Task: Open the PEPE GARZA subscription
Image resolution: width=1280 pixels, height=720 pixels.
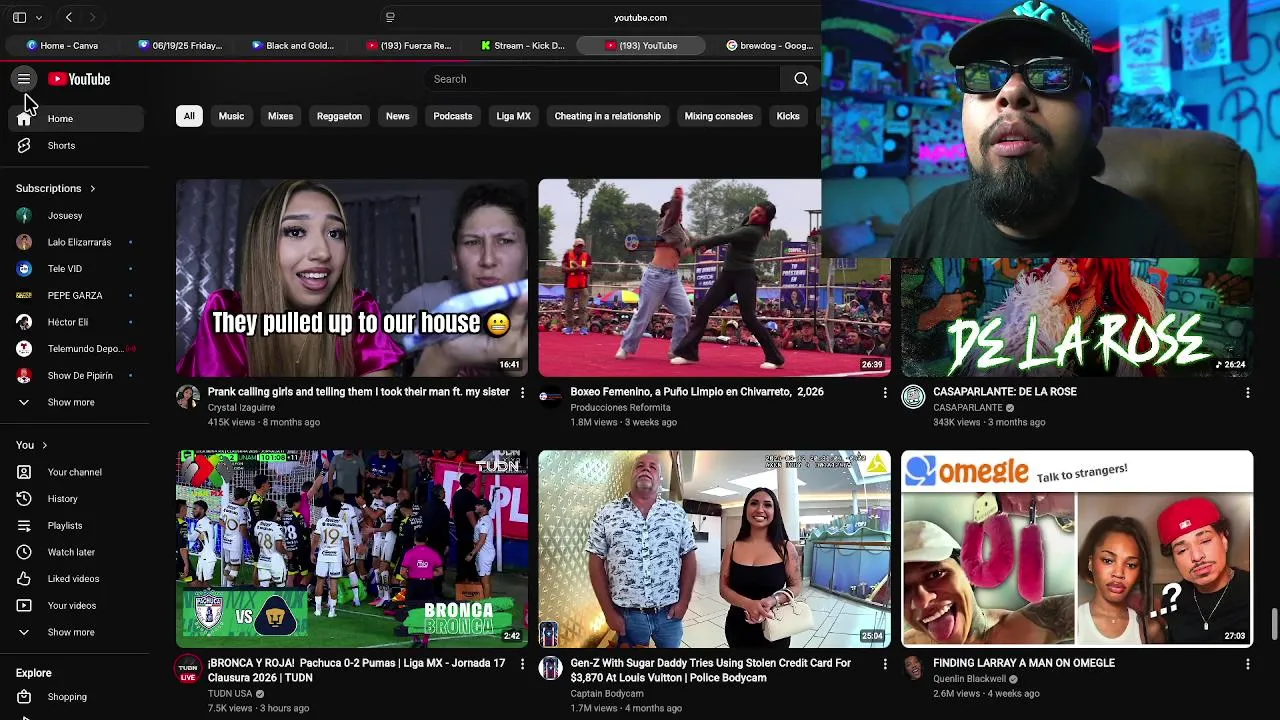Action: coord(77,296)
